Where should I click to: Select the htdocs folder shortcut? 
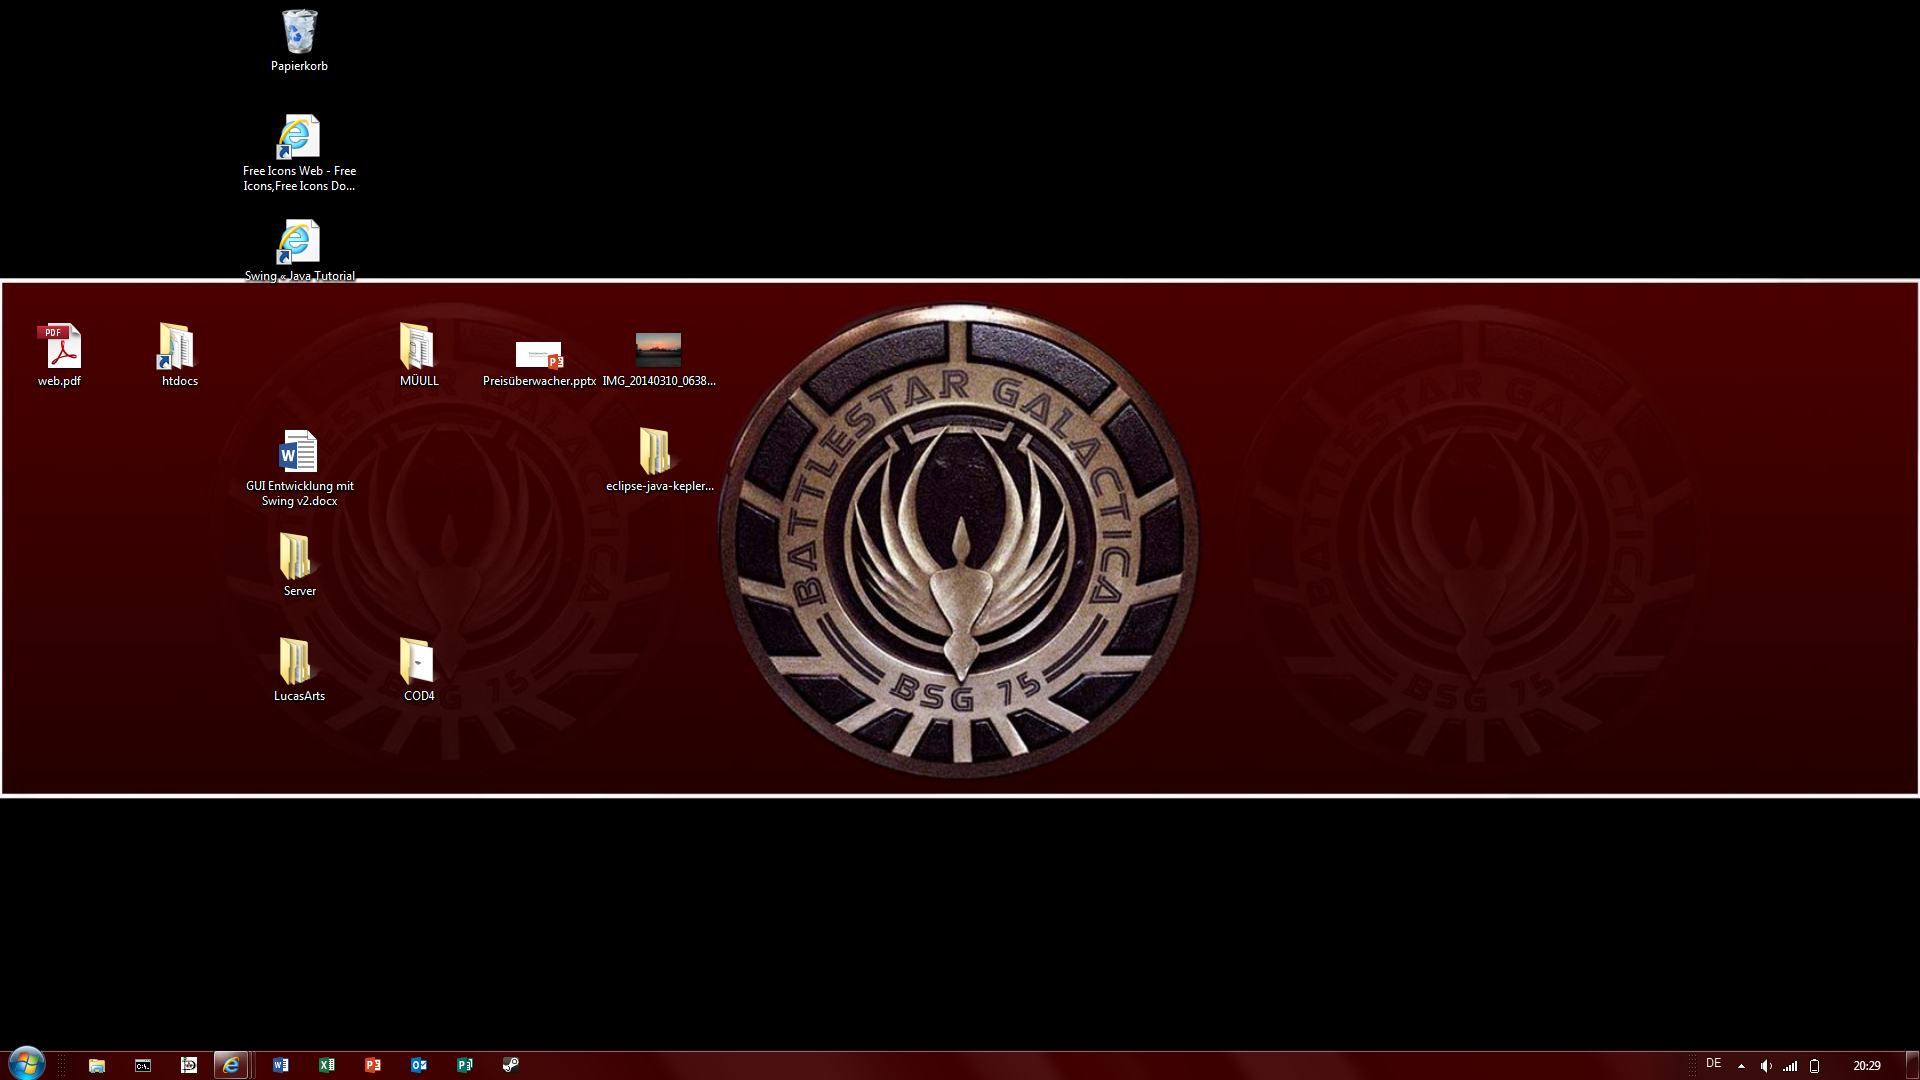(x=179, y=355)
